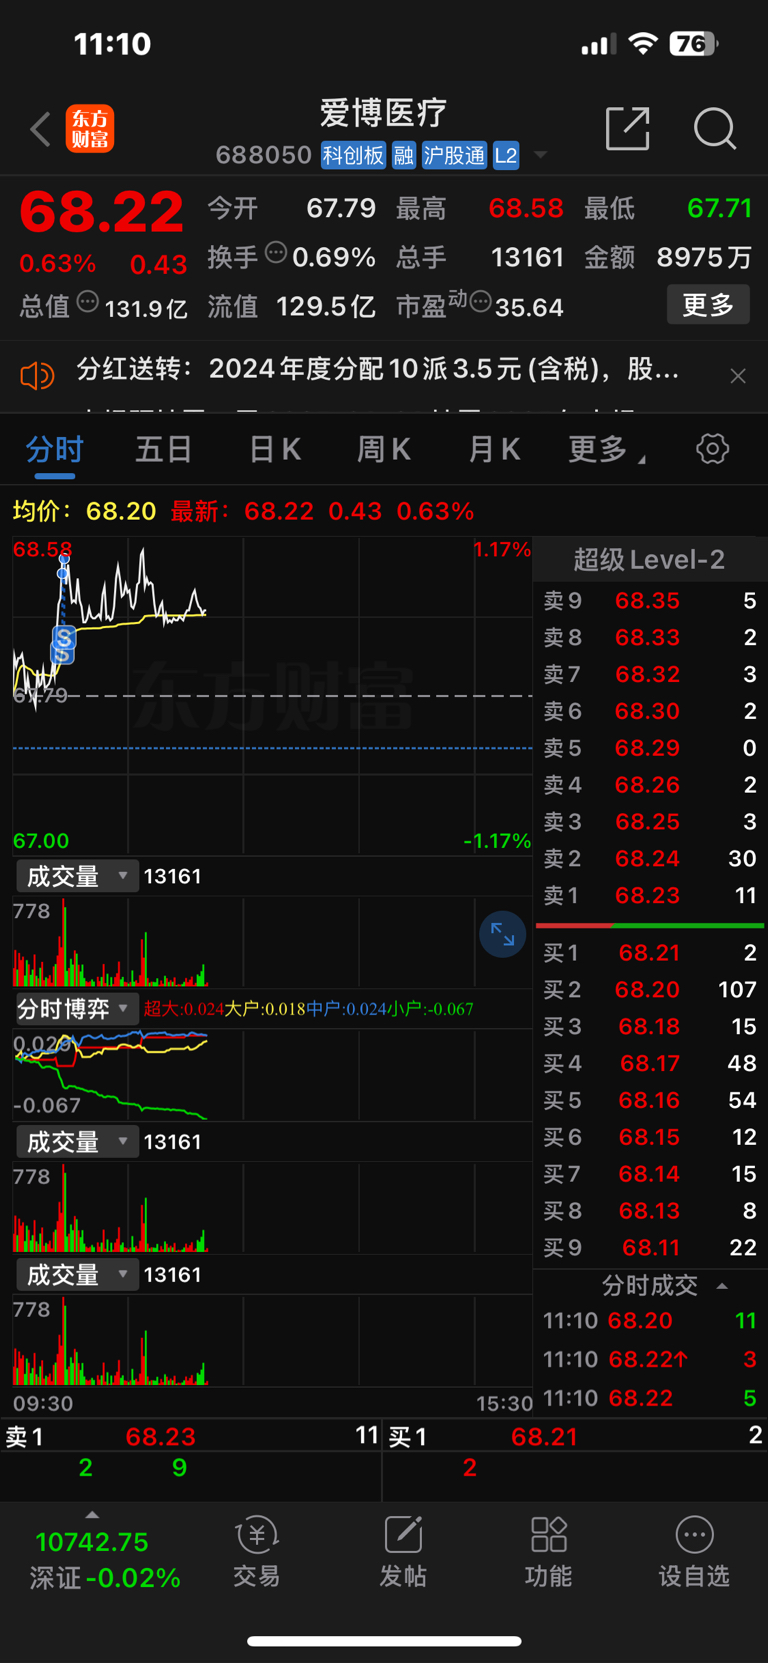This screenshot has width=768, height=1663.
Task: Open the 东方财富 logo icon
Action: click(x=90, y=130)
